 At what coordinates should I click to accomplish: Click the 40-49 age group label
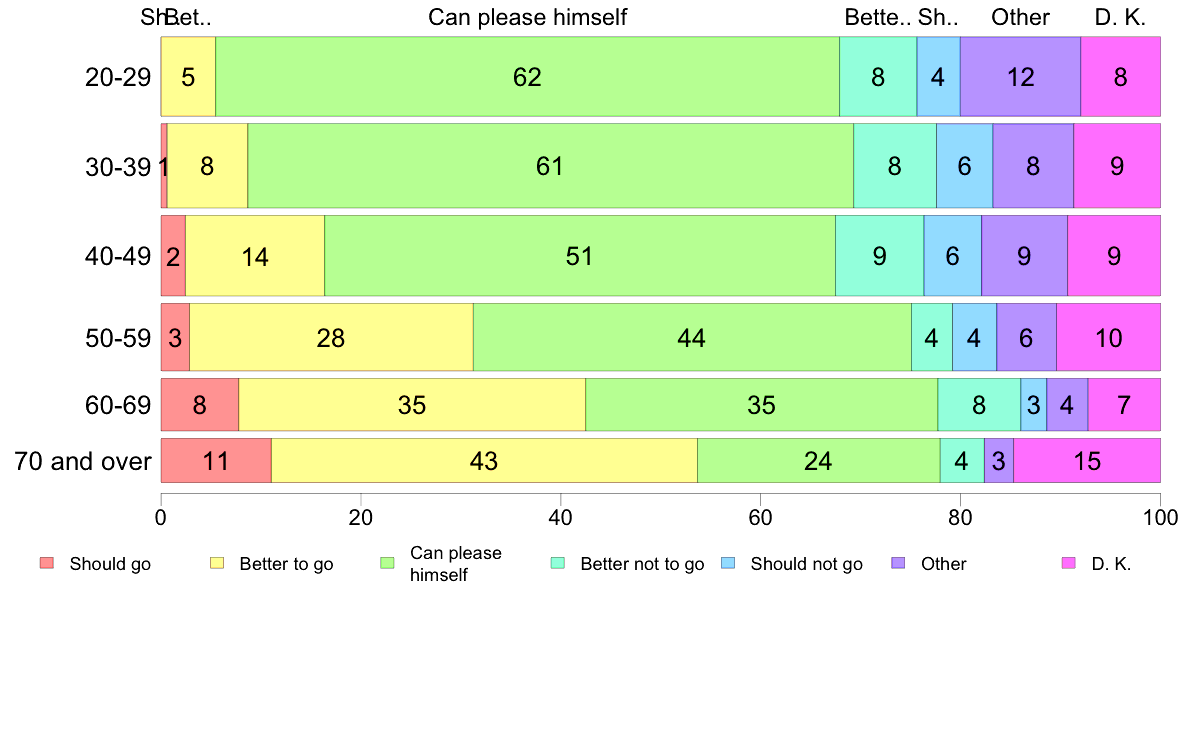click(118, 256)
